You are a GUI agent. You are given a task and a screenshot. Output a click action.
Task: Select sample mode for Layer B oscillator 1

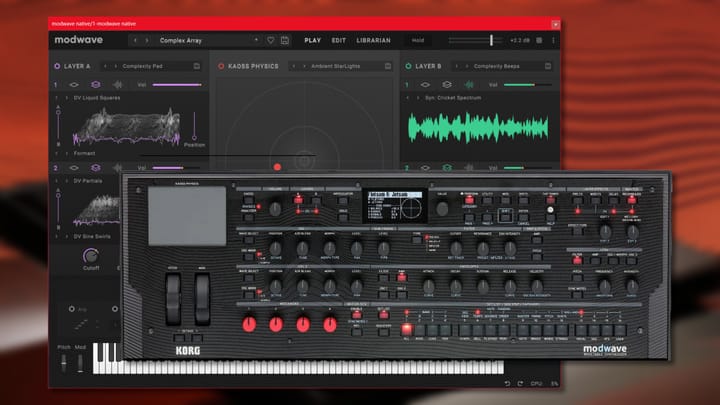[469, 85]
